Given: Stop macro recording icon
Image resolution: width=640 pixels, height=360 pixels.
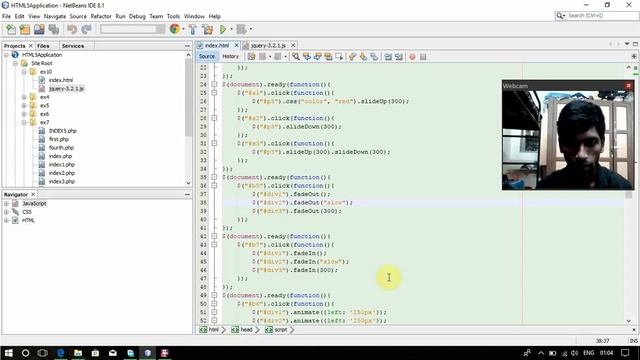Looking at the screenshot, I should (x=423, y=57).
